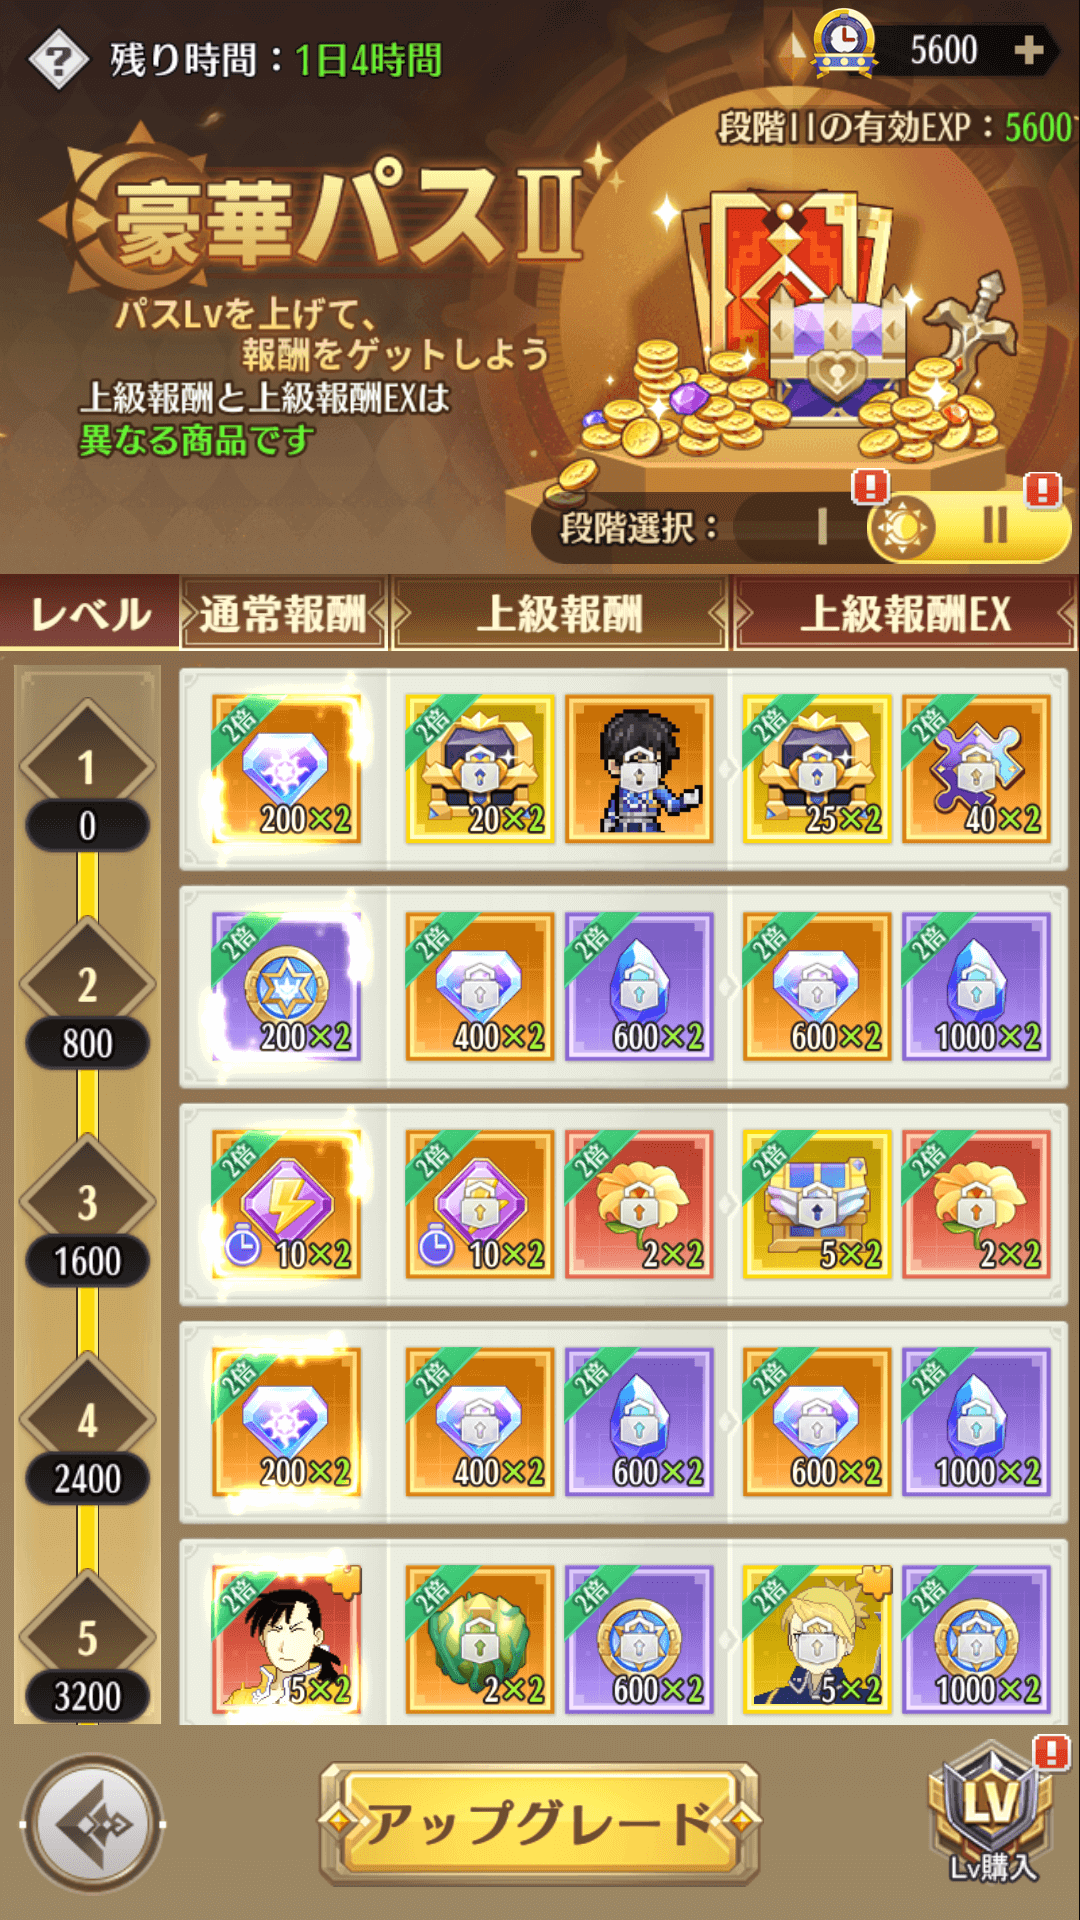Screen dimensions: 1080x1920
Task: Claim level 1 diamond 200×2 reward
Action: click(x=286, y=768)
